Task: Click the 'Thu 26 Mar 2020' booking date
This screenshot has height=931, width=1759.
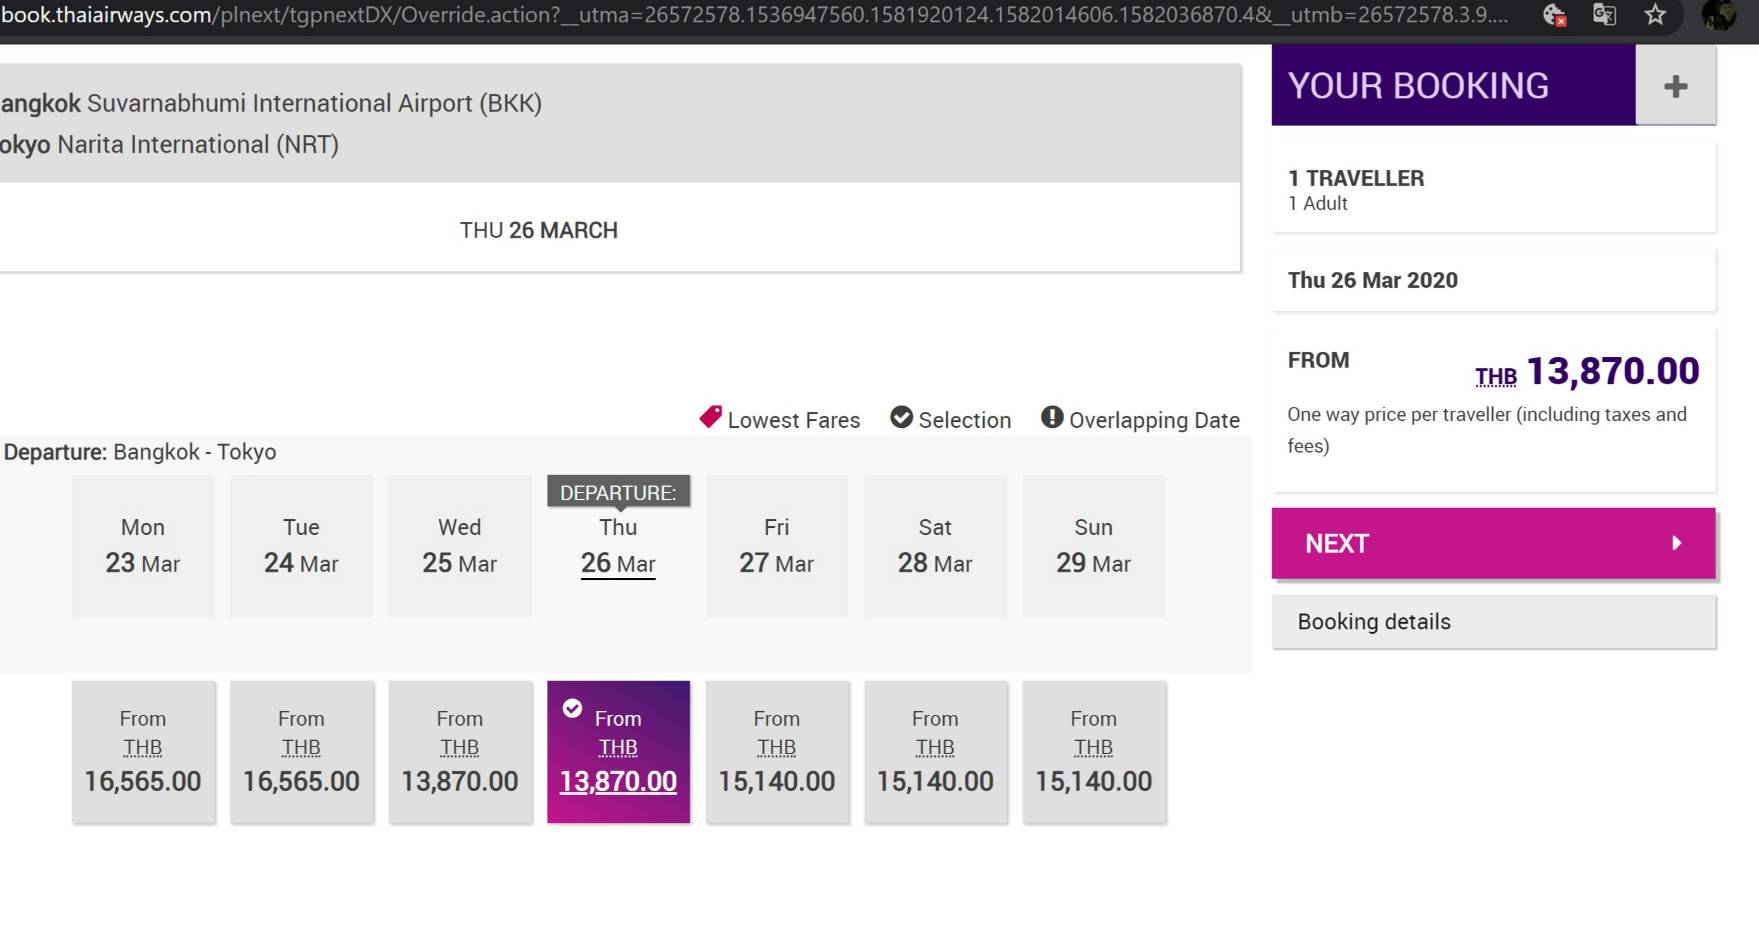Action: click(1373, 280)
